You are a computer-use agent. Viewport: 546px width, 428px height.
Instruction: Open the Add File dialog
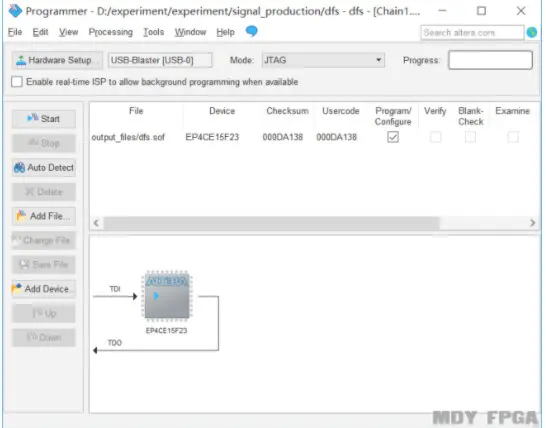(x=44, y=216)
